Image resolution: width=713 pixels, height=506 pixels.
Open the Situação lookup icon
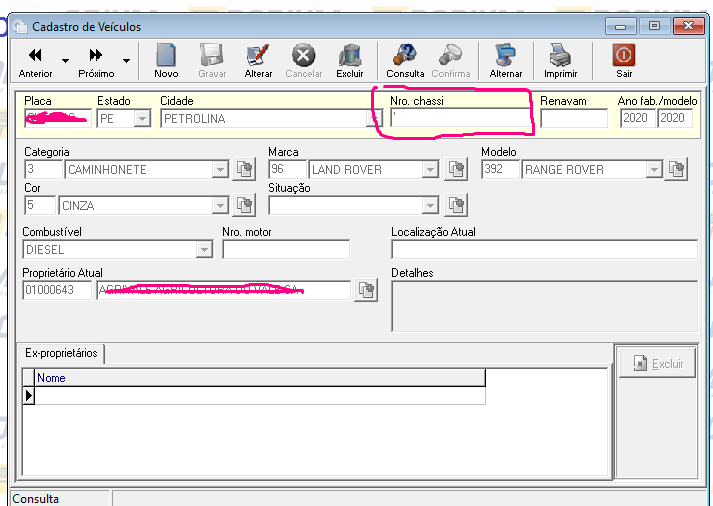pos(456,205)
